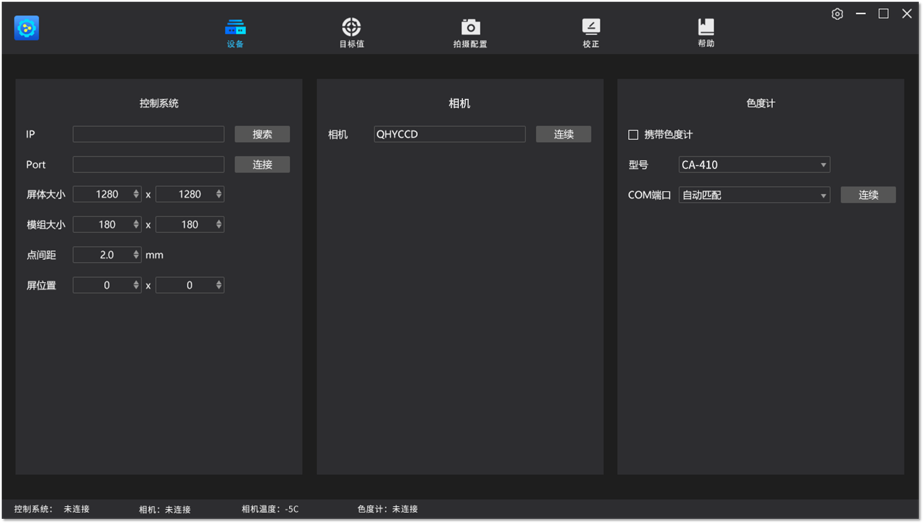The height and width of the screenshot is (524, 924).
Task: Click the 连接 button beside Port
Action: click(x=262, y=165)
